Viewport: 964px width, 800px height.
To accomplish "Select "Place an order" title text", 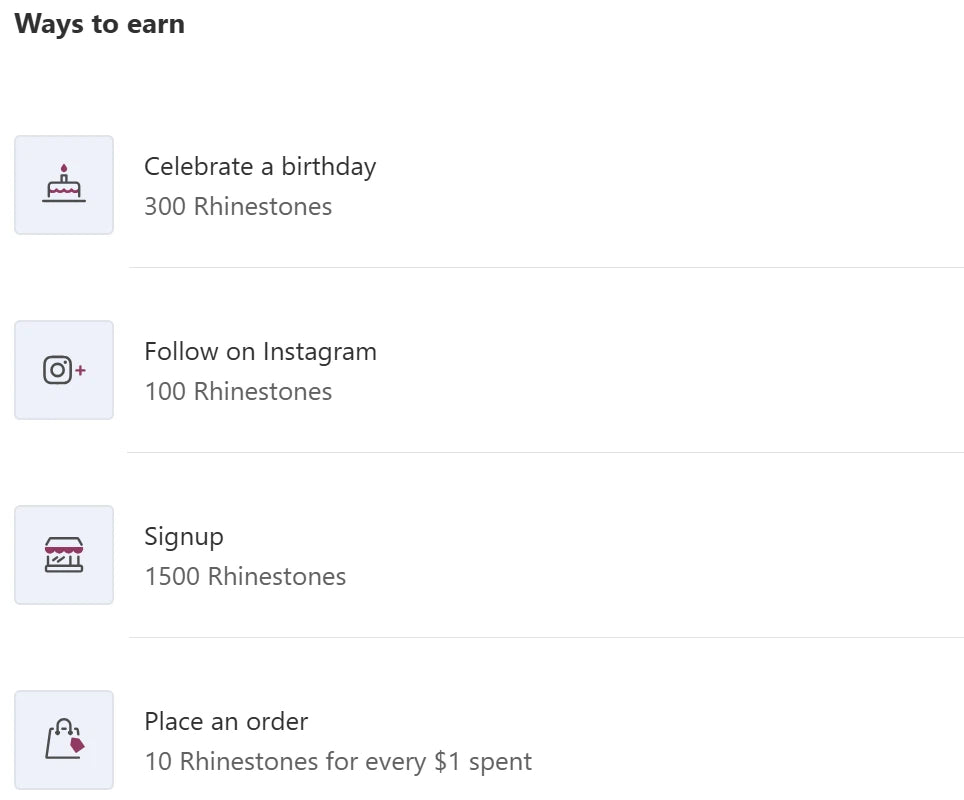I will point(226,721).
